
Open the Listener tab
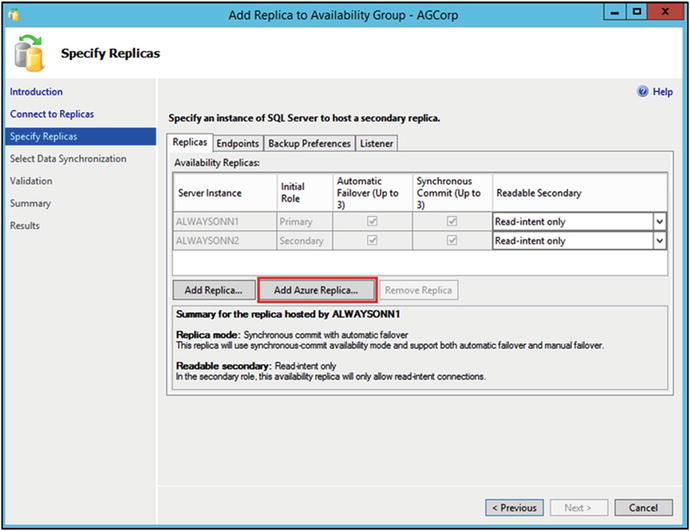(x=376, y=143)
